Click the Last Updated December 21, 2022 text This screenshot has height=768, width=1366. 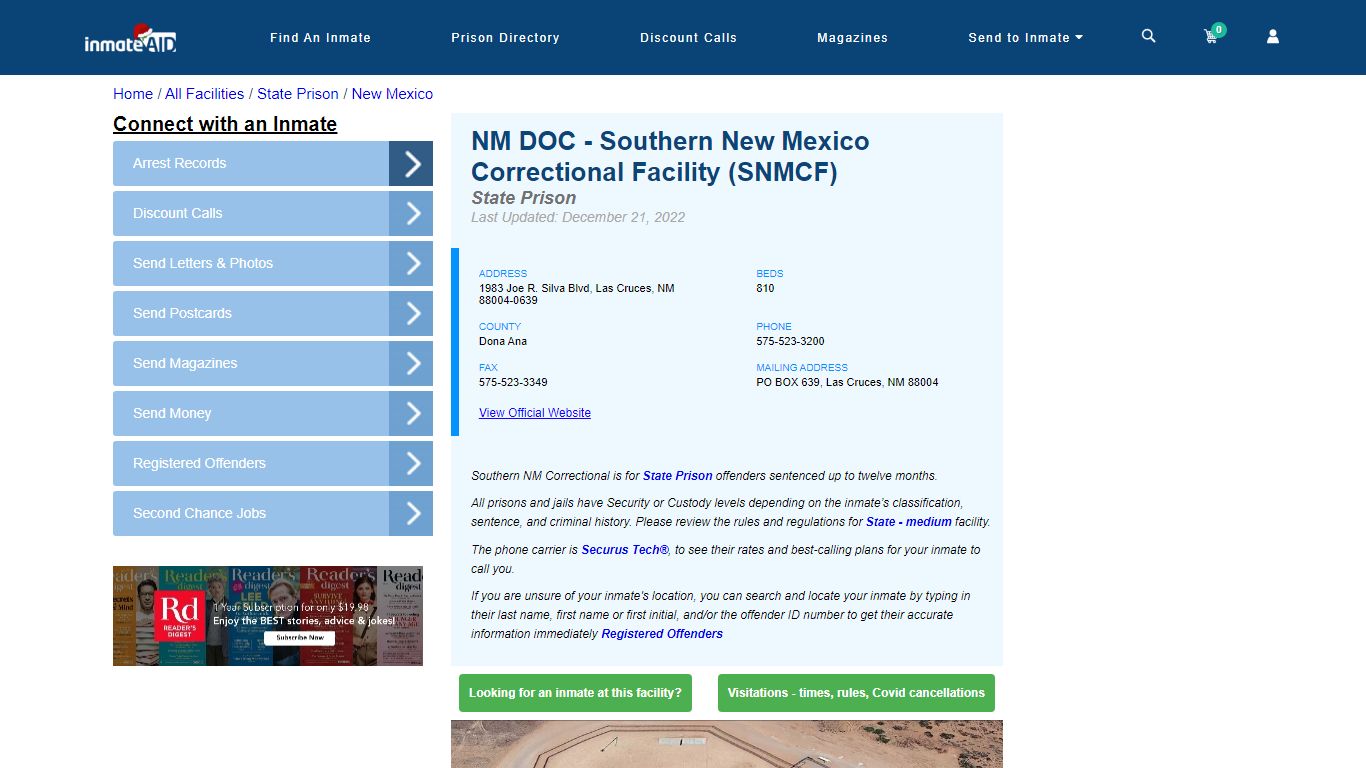578,217
